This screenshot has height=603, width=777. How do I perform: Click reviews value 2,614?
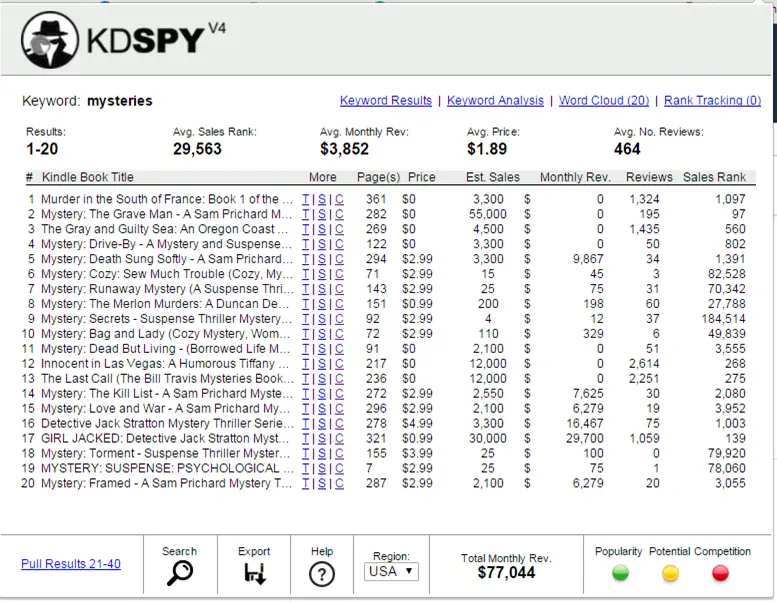(x=644, y=364)
